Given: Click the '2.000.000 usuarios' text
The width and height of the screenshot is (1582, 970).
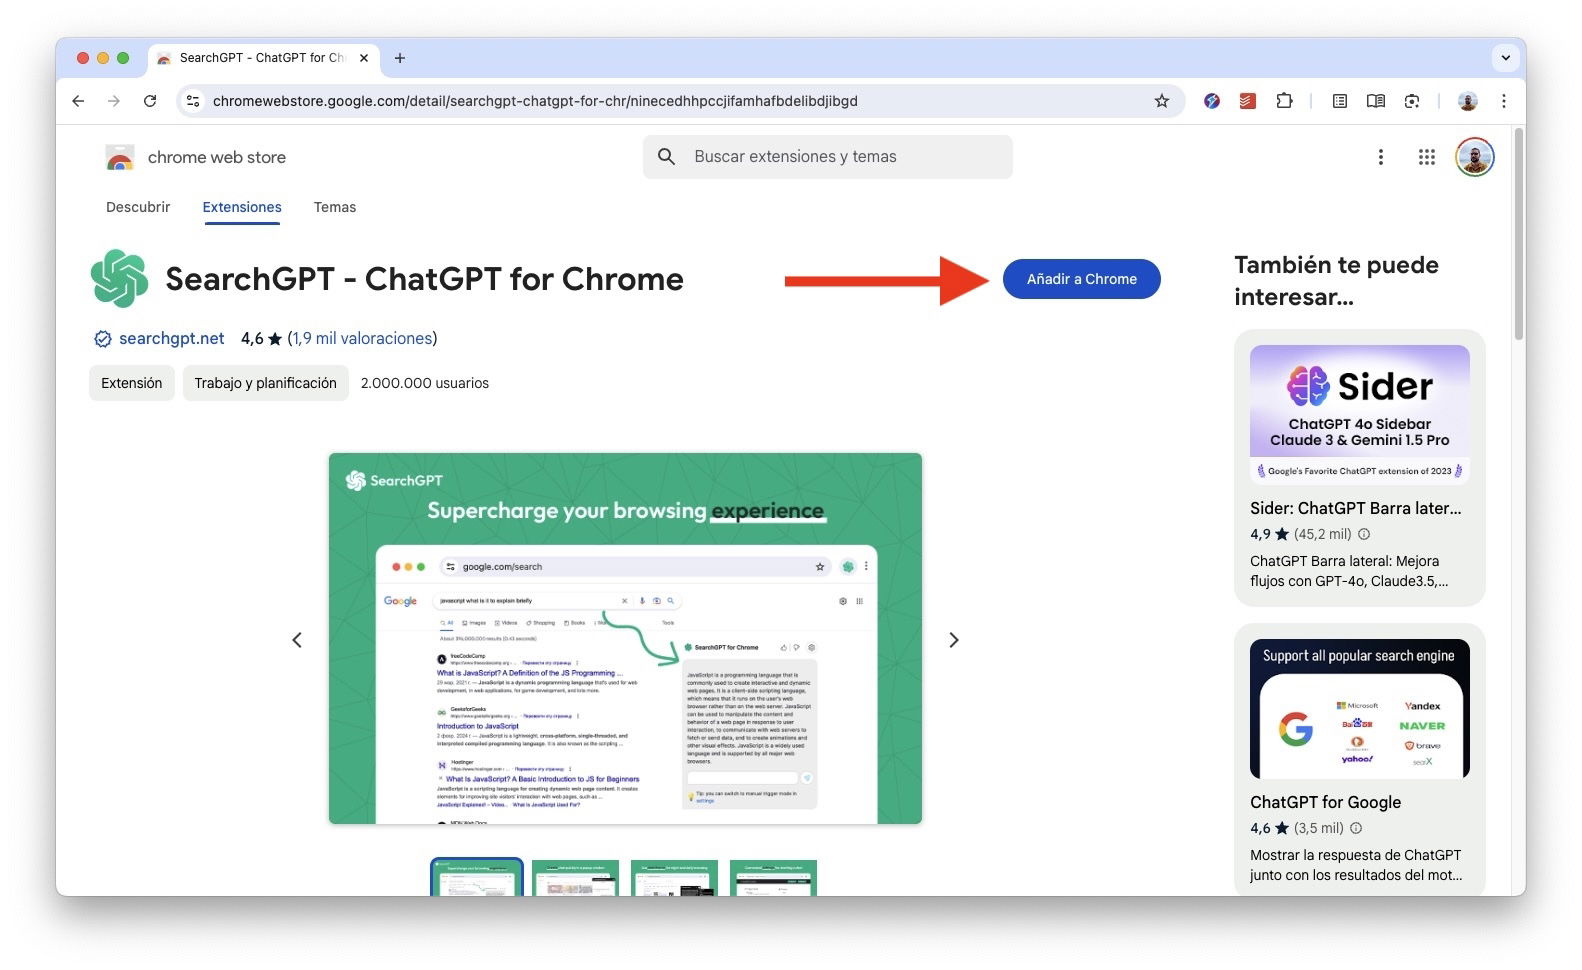Looking at the screenshot, I should (x=425, y=383).
